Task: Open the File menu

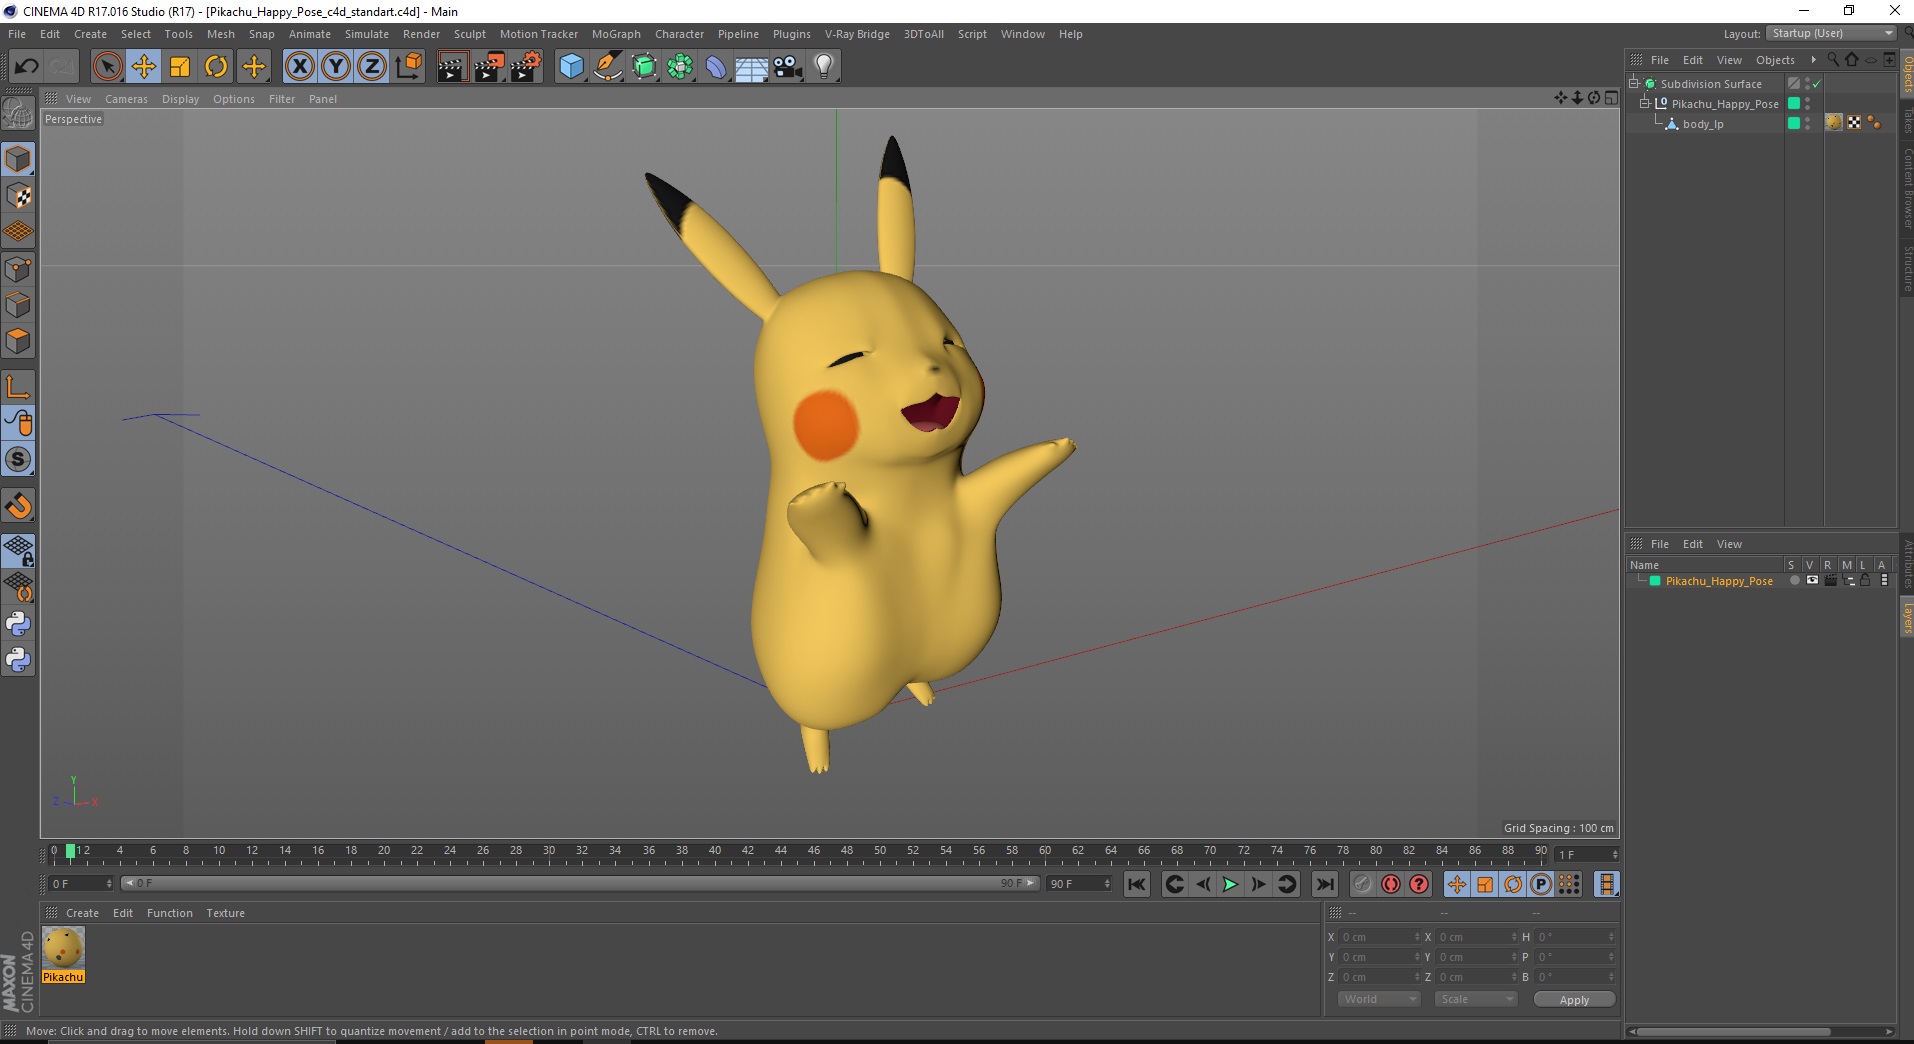Action: (17, 34)
